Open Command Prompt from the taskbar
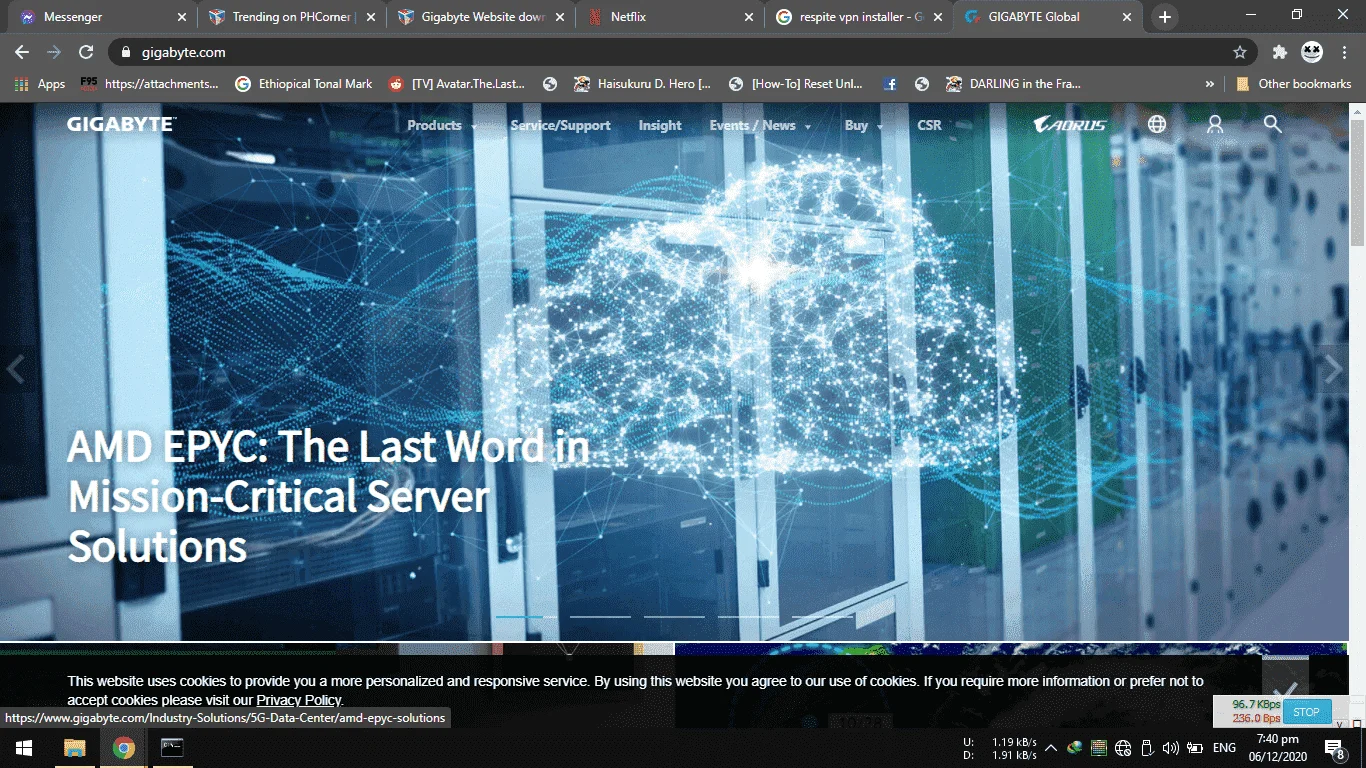The height and width of the screenshot is (768, 1366). pyautogui.click(x=172, y=747)
